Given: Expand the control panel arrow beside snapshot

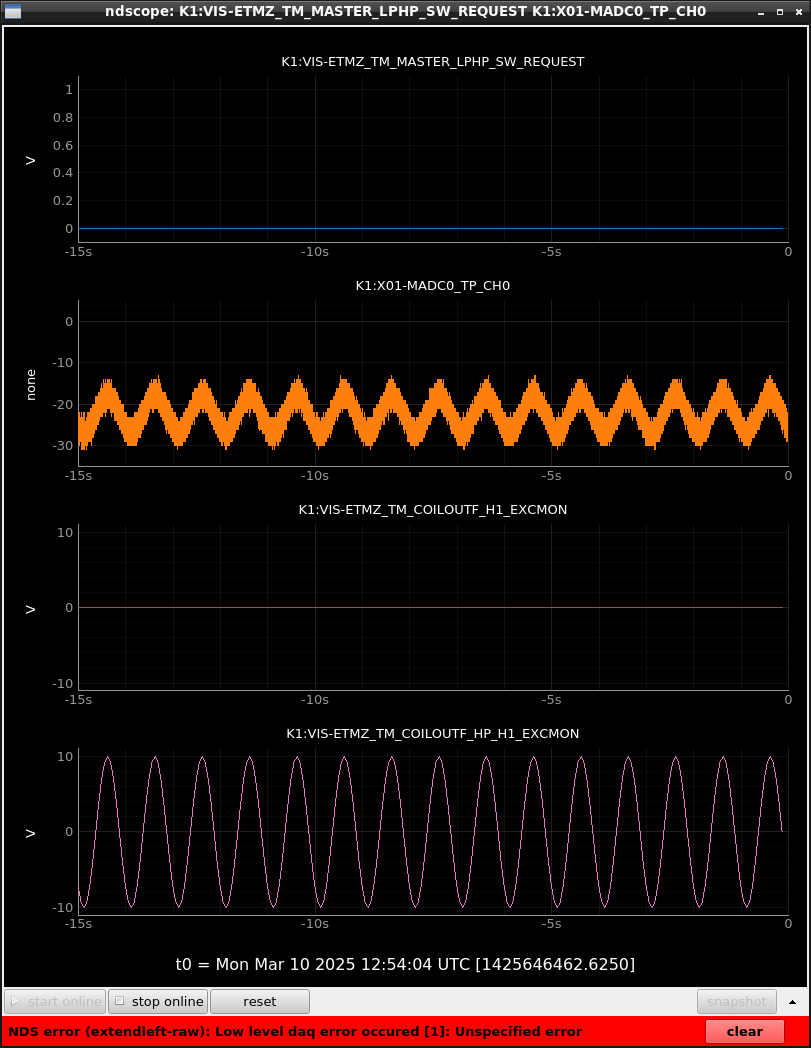Looking at the screenshot, I should coord(792,1002).
